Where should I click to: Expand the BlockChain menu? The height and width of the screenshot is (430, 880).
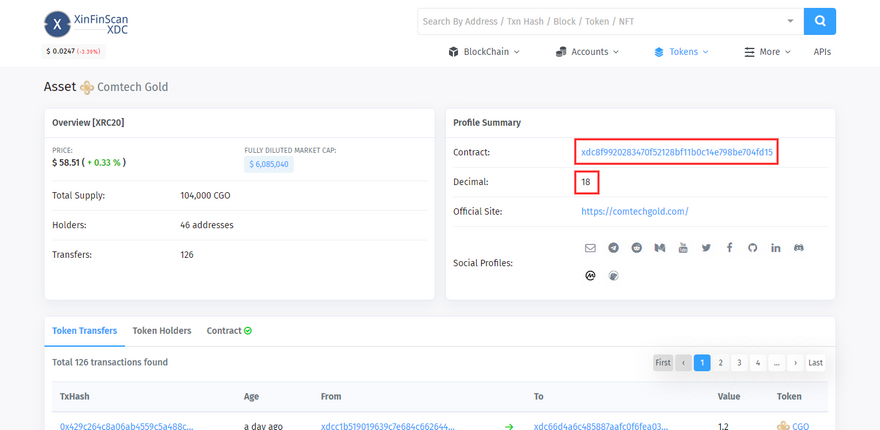(x=484, y=52)
